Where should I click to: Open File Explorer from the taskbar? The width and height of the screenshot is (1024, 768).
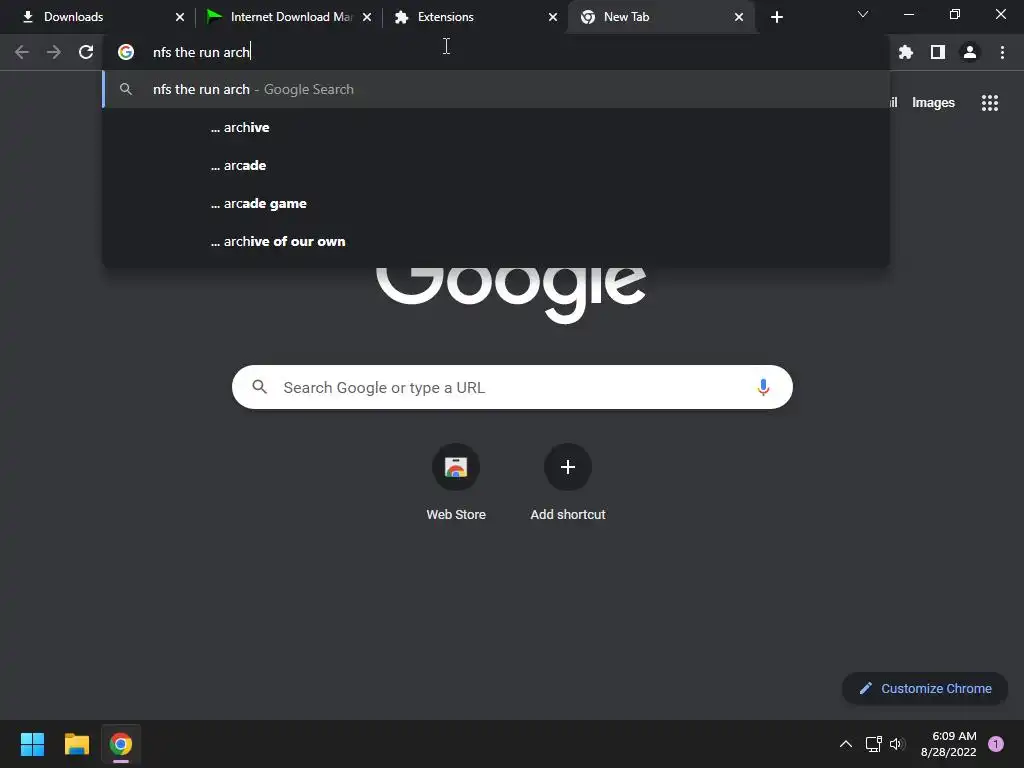point(76,744)
